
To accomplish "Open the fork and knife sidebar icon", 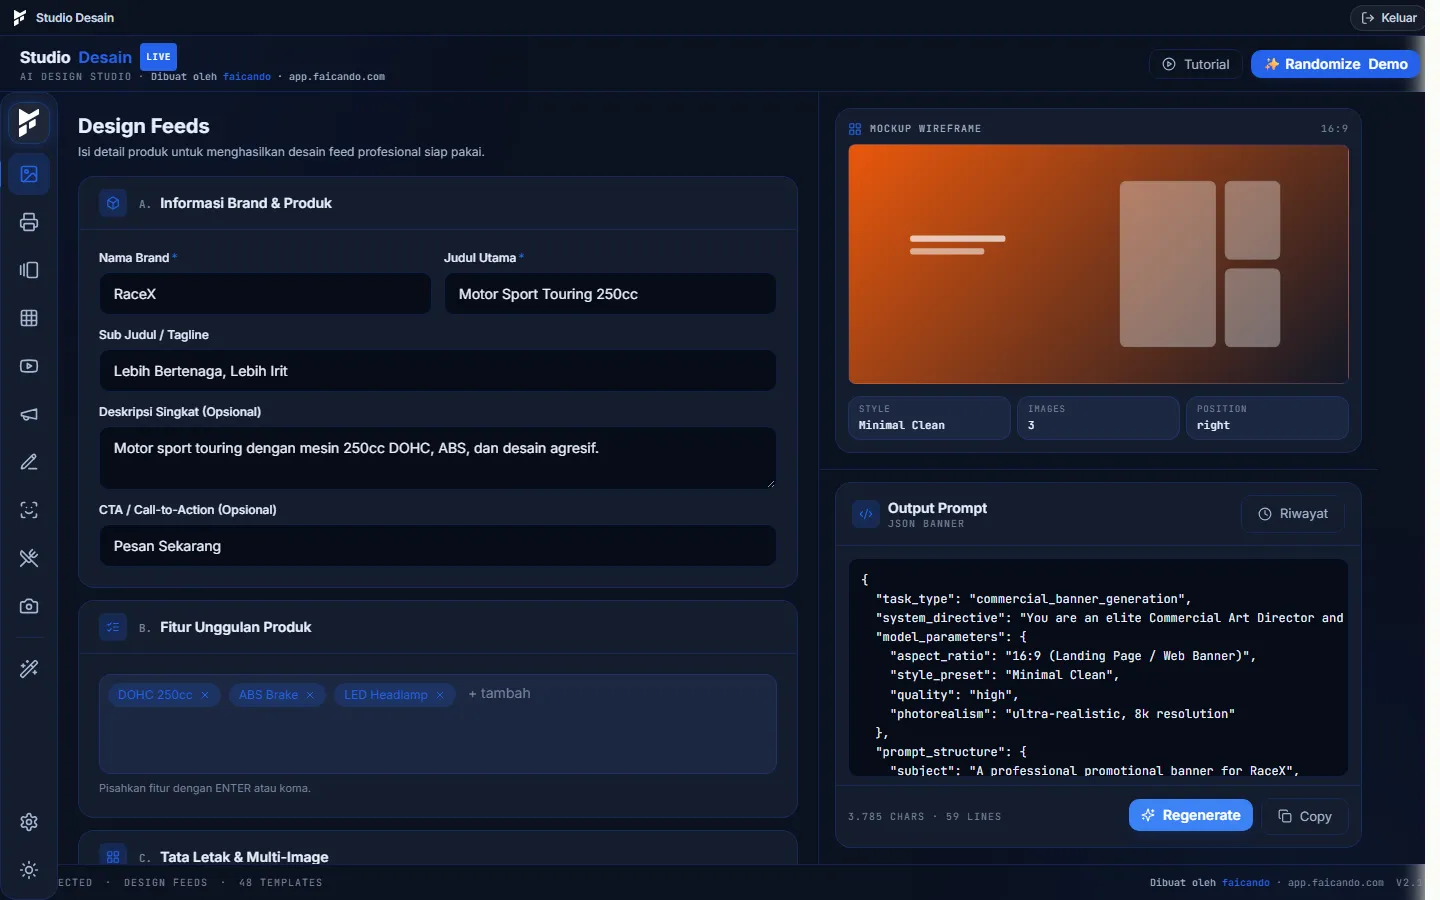I will 29,558.
